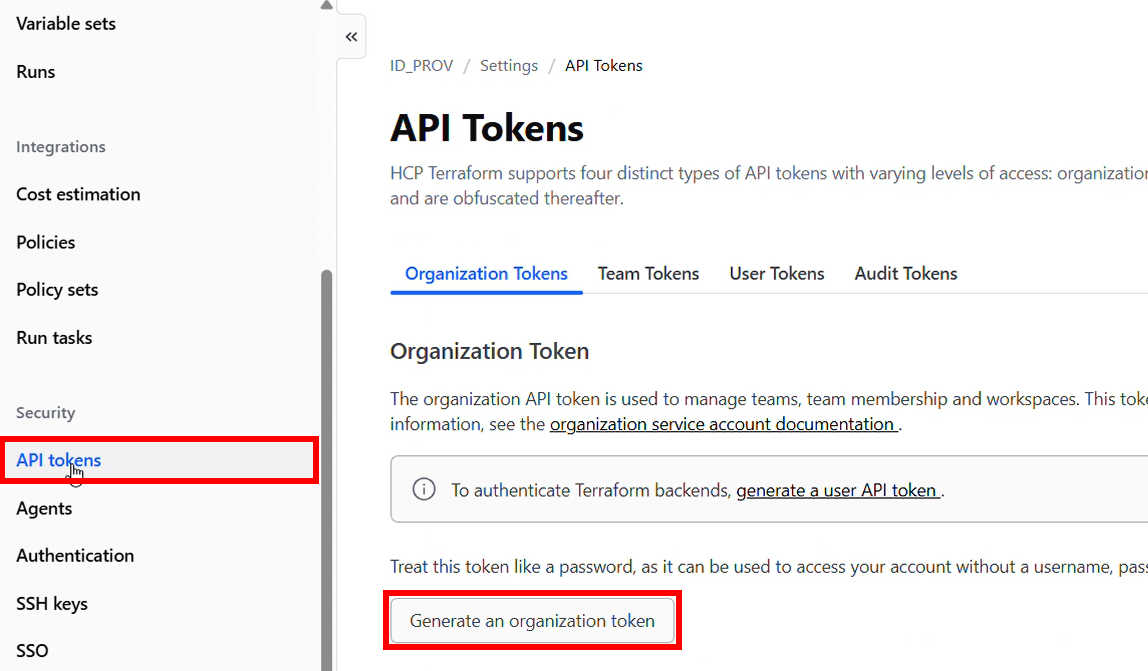The height and width of the screenshot is (671, 1148).
Task: Switch to the Audit Tokens tab
Action: tap(906, 273)
